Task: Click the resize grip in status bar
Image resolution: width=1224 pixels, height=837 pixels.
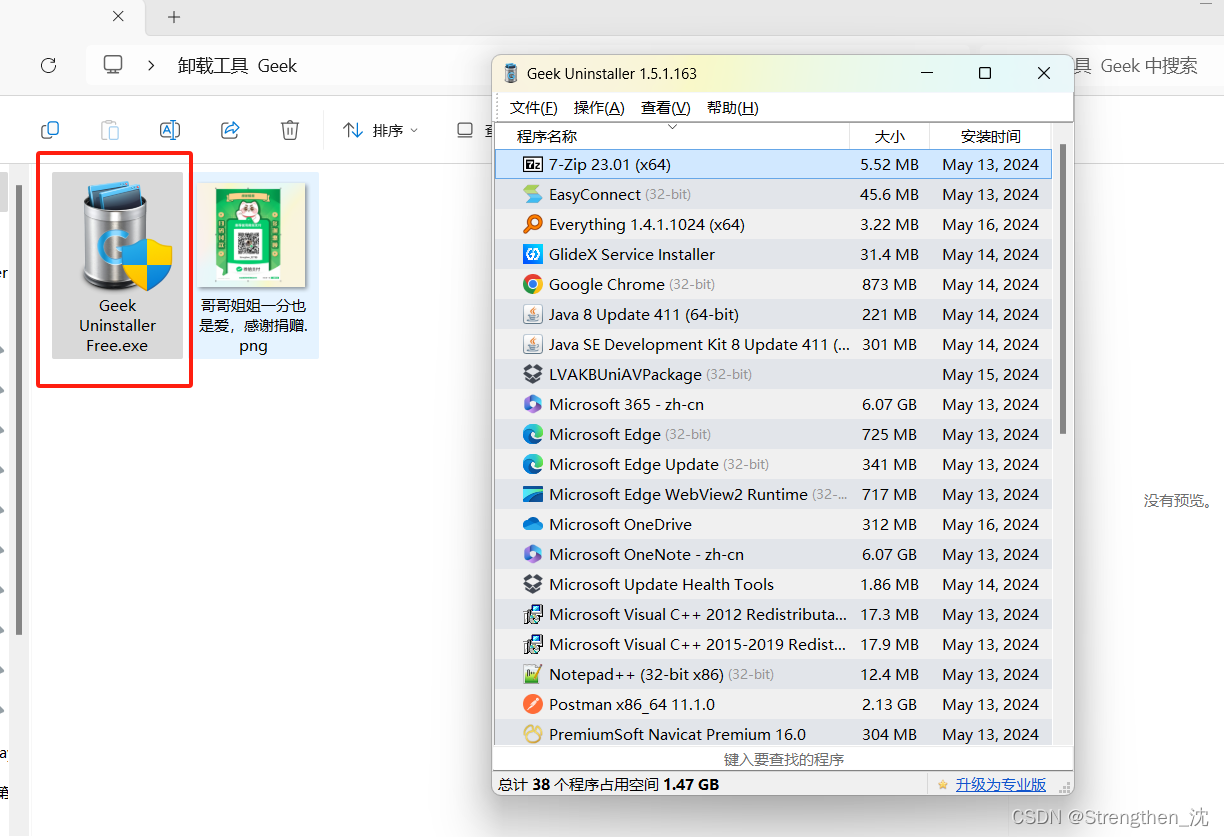Action: tap(1065, 787)
